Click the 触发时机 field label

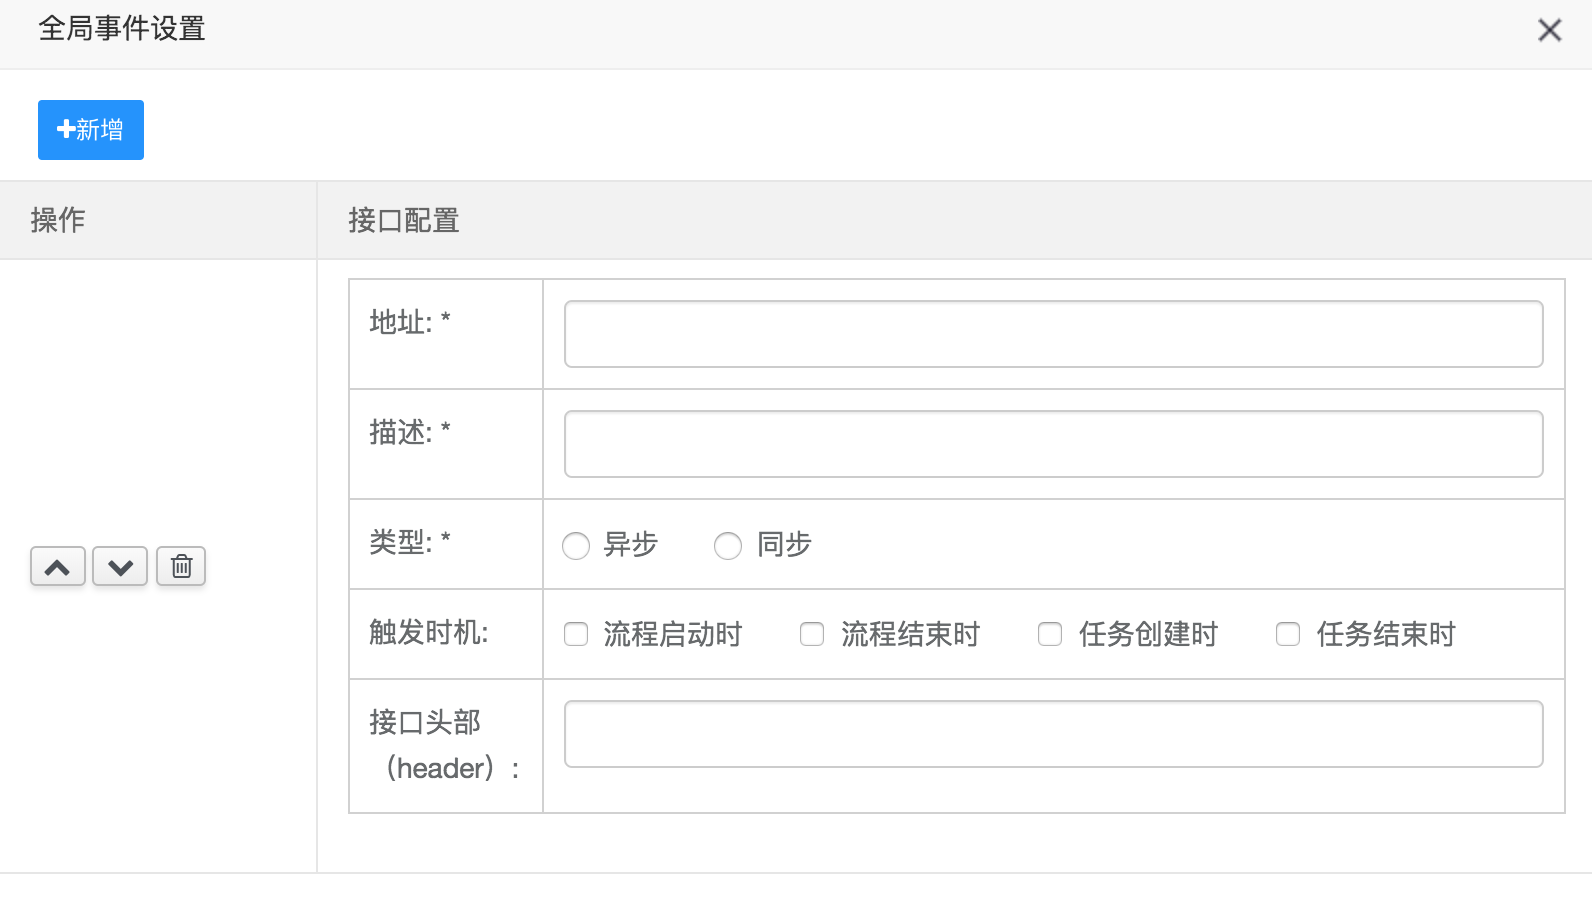click(429, 632)
